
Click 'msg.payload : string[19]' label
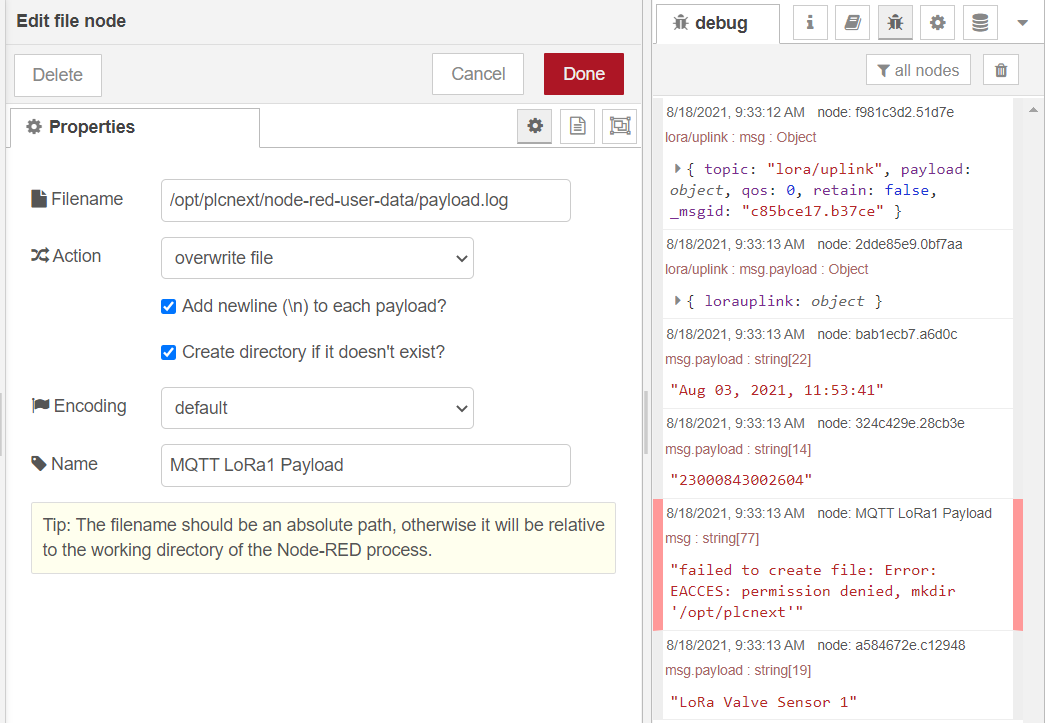738,670
